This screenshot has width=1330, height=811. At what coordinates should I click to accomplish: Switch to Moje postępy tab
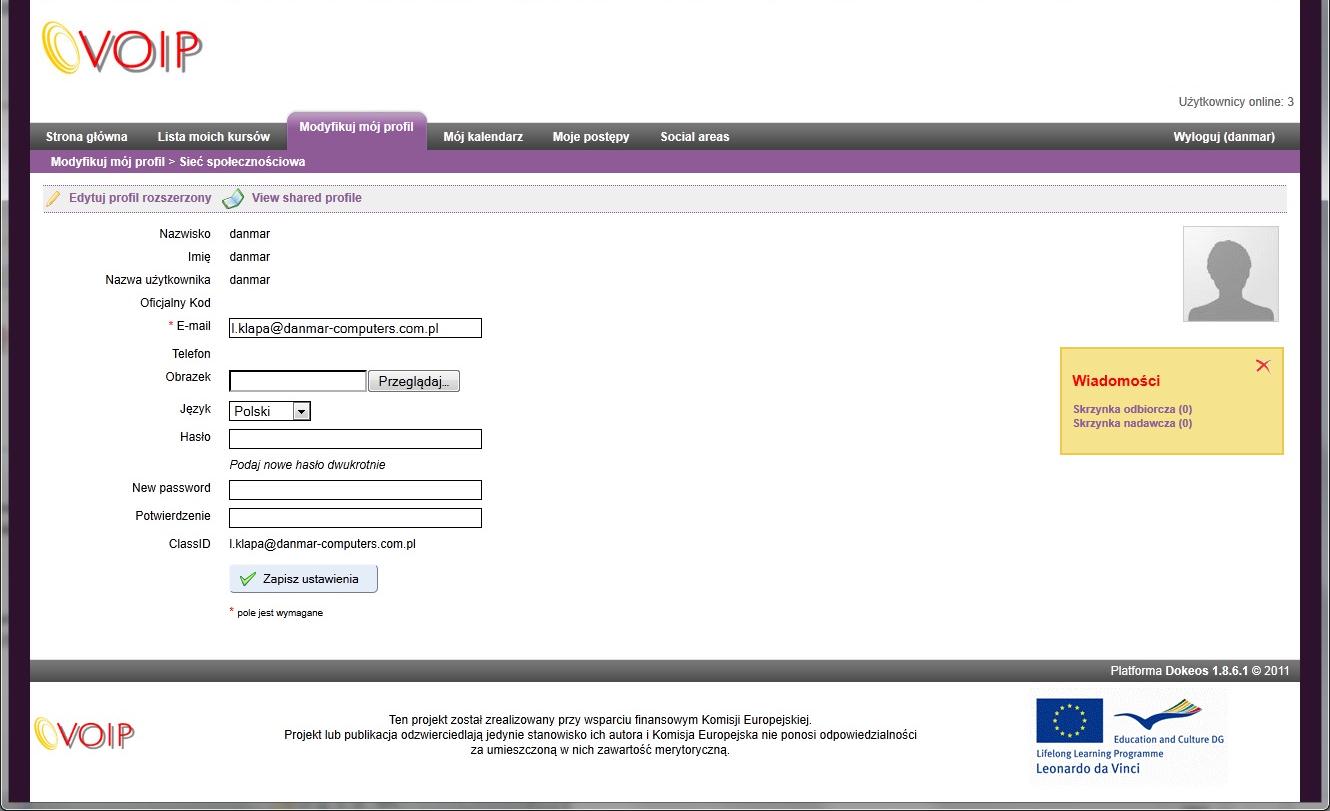(591, 137)
